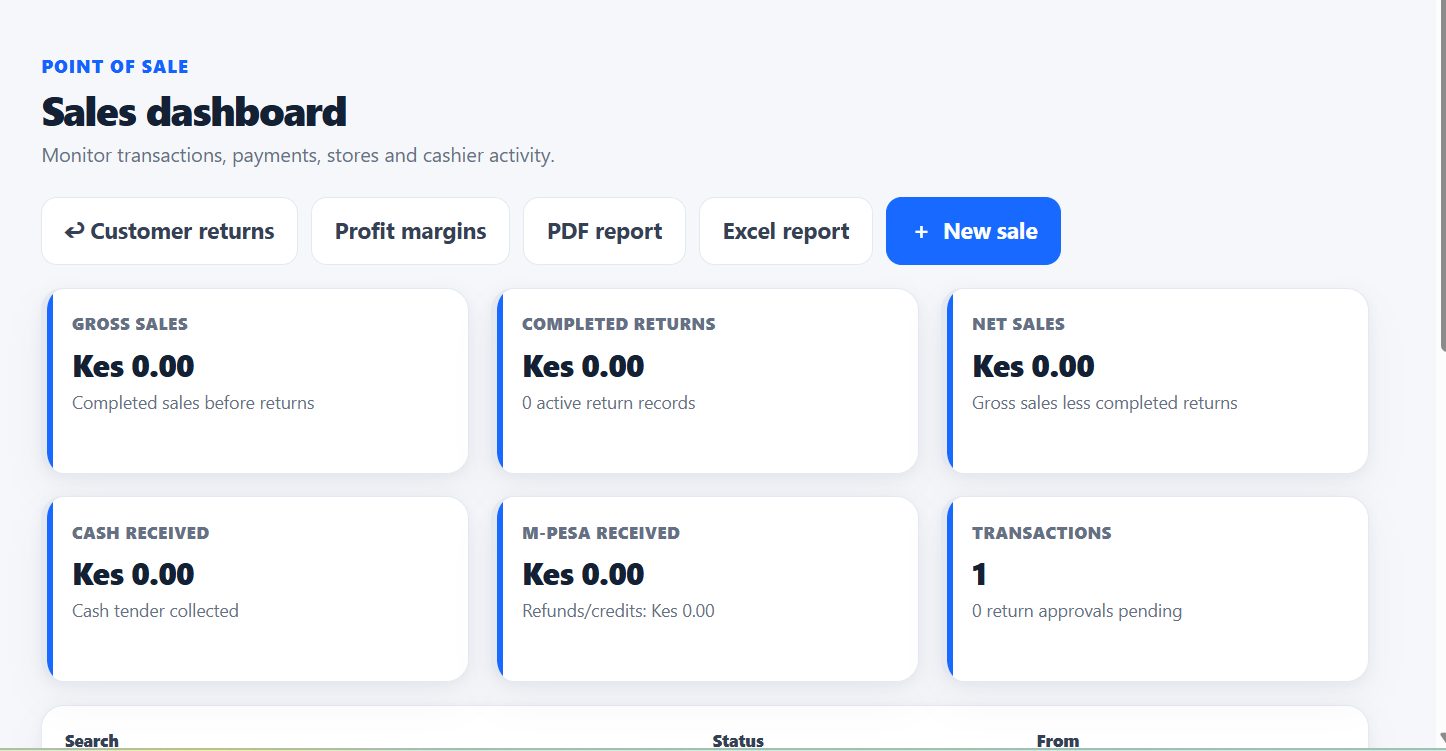Click the plus icon on New sale
The image size is (1446, 751).
point(921,232)
